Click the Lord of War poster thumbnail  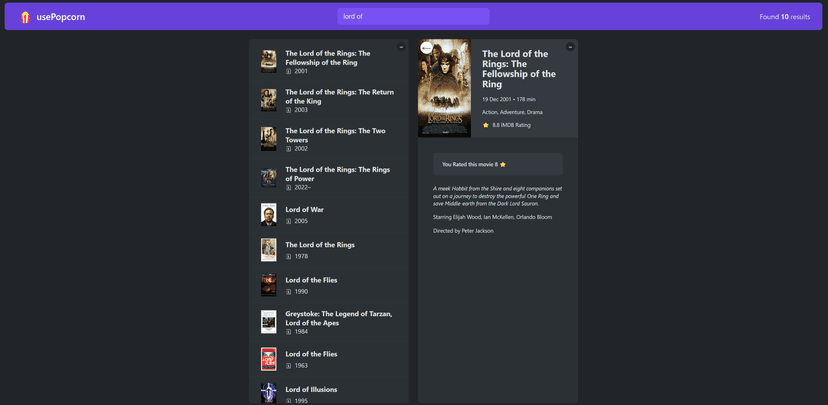pos(268,215)
